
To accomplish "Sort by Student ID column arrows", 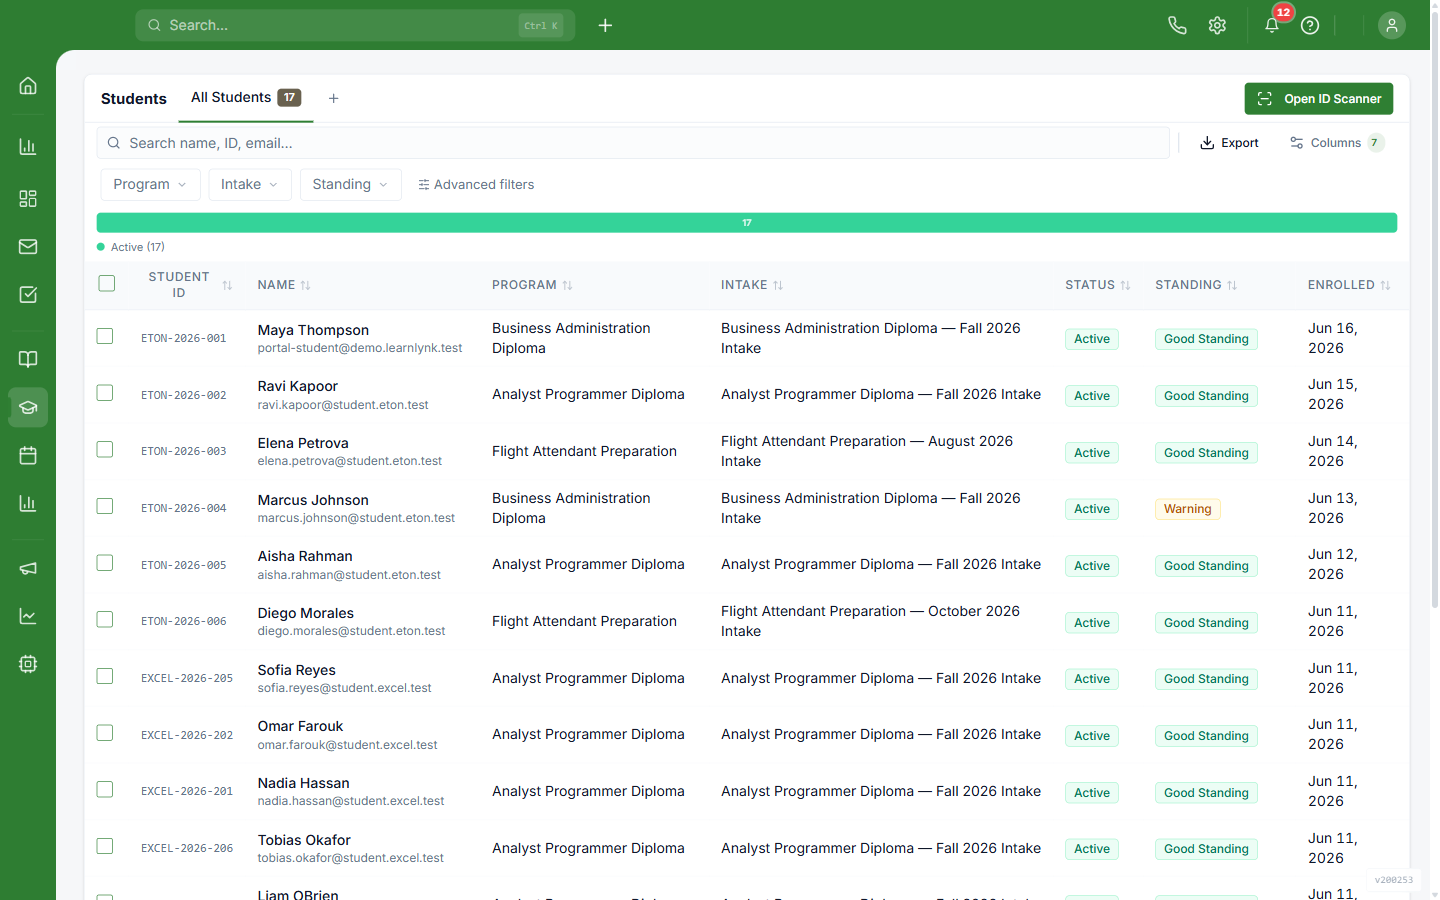I will [227, 285].
